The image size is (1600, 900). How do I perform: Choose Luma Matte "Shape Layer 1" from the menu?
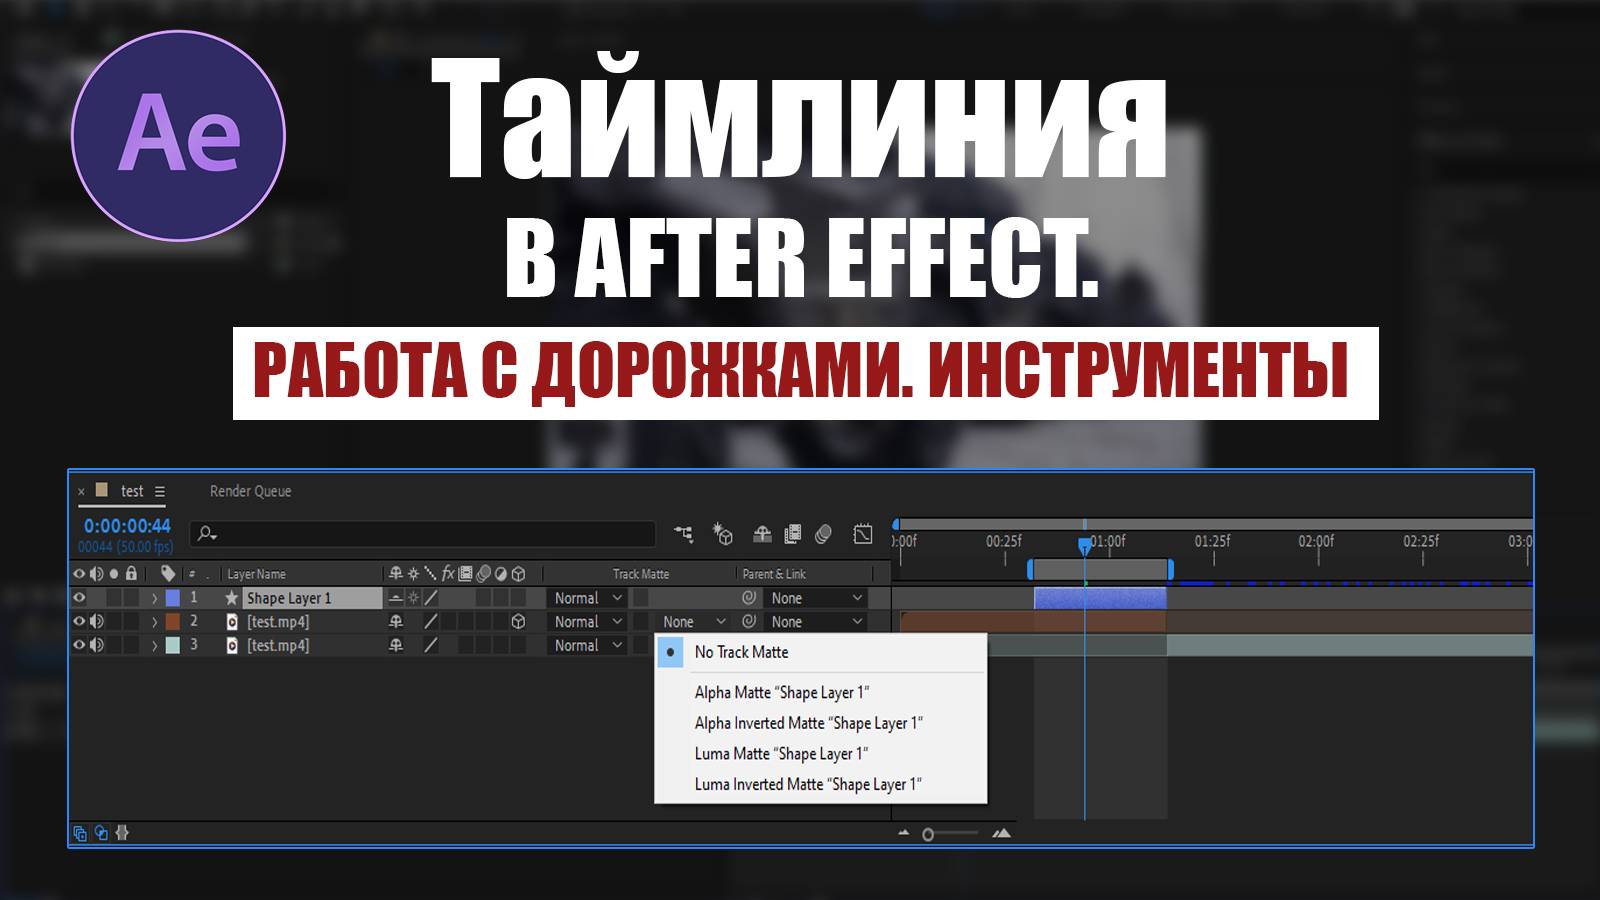pos(780,753)
